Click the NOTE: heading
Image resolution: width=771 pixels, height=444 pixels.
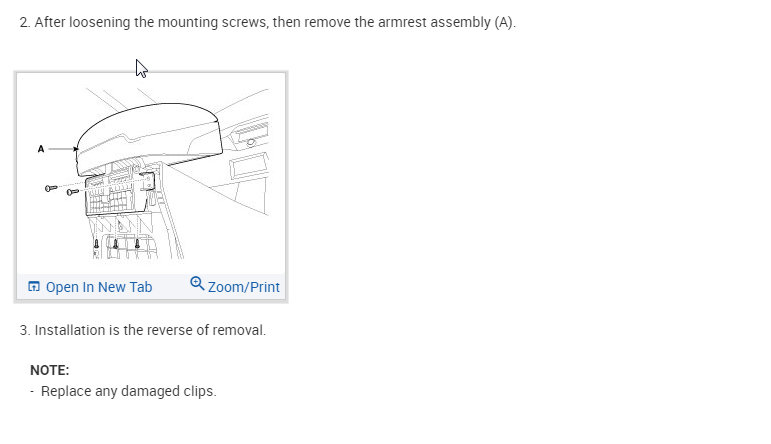click(49, 370)
